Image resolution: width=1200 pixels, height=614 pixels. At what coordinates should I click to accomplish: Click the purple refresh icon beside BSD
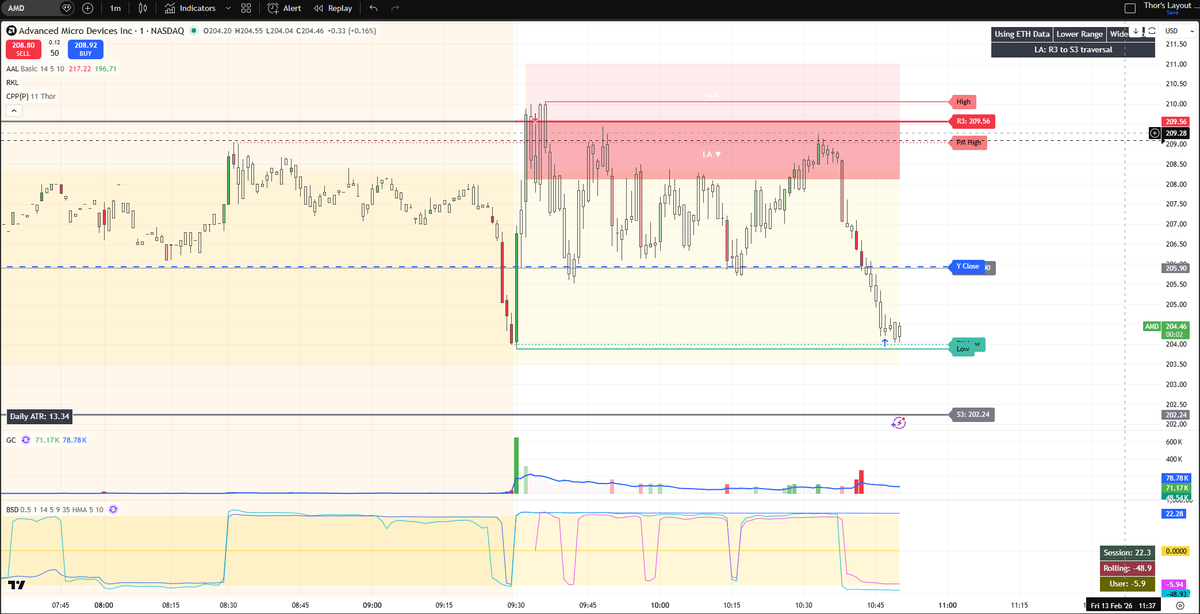tap(113, 509)
